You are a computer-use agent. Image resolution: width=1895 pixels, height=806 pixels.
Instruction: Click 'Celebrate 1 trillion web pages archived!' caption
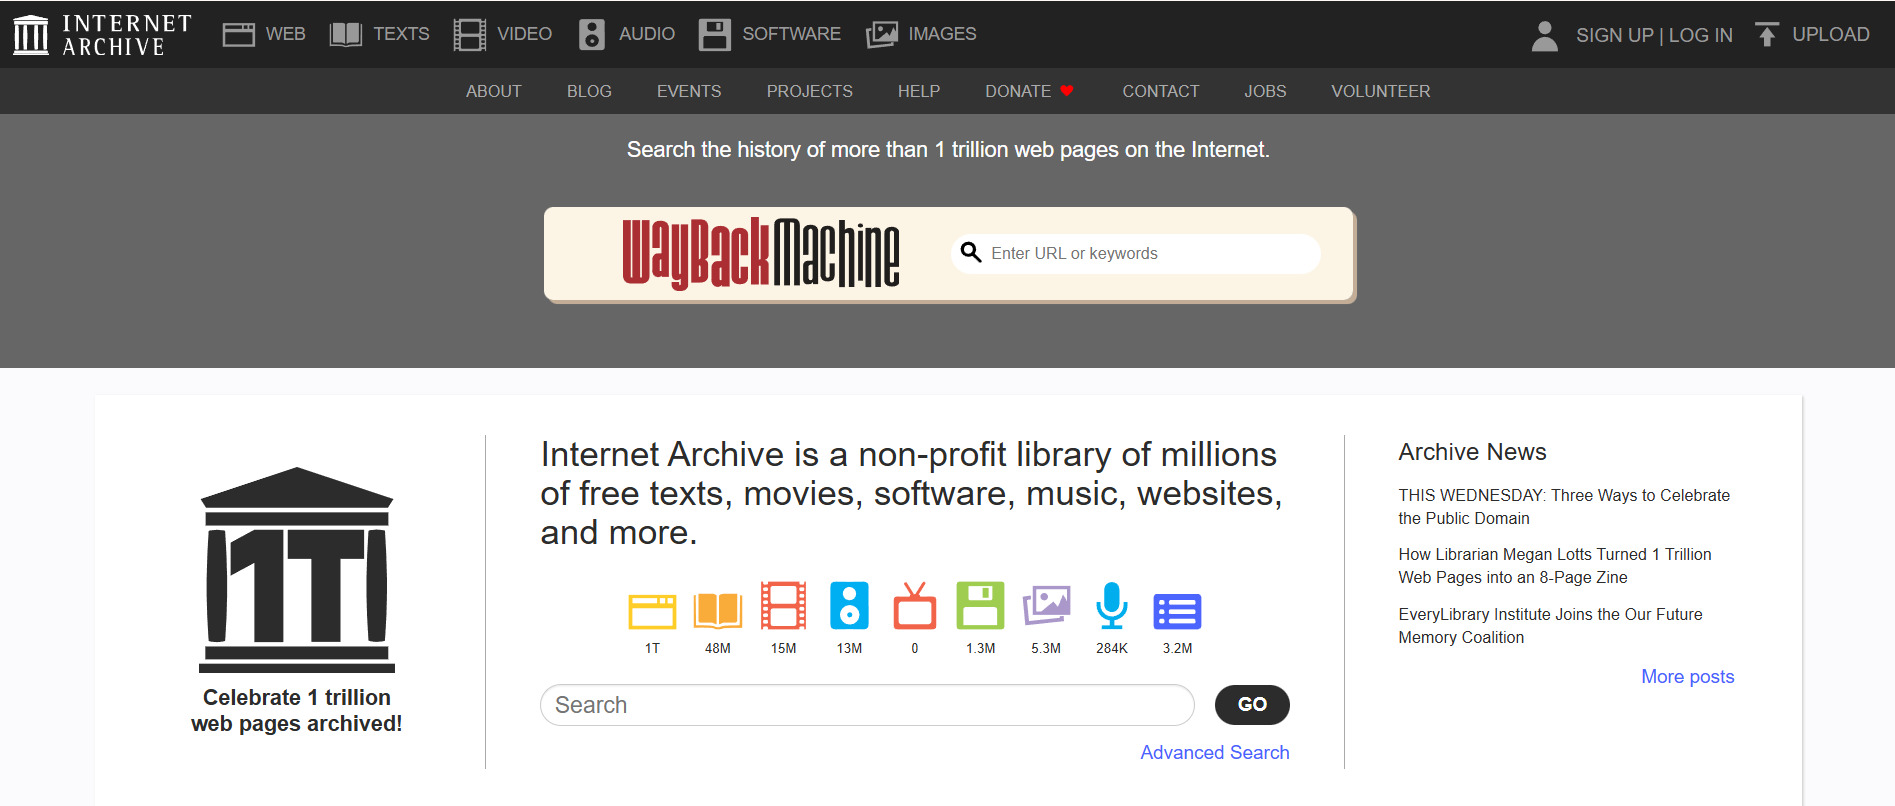pyautogui.click(x=297, y=710)
